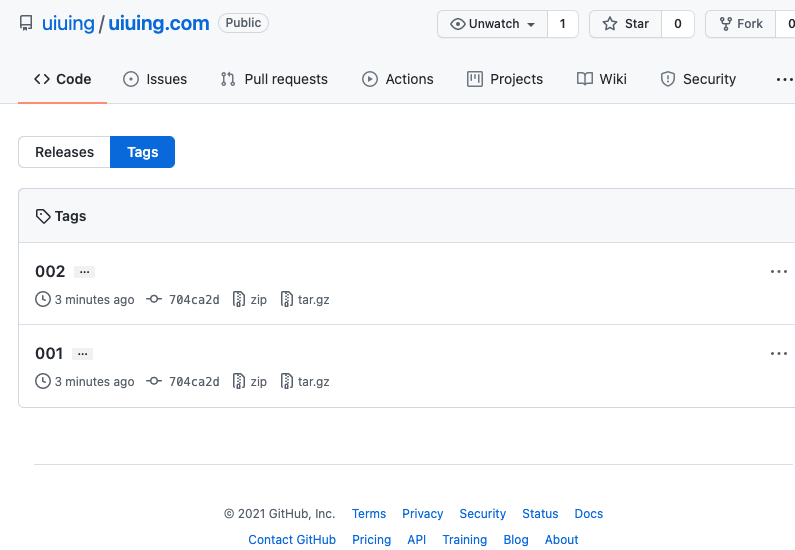Click the commit icon for tag 002
This screenshot has height=550, width=795.
(154, 299)
